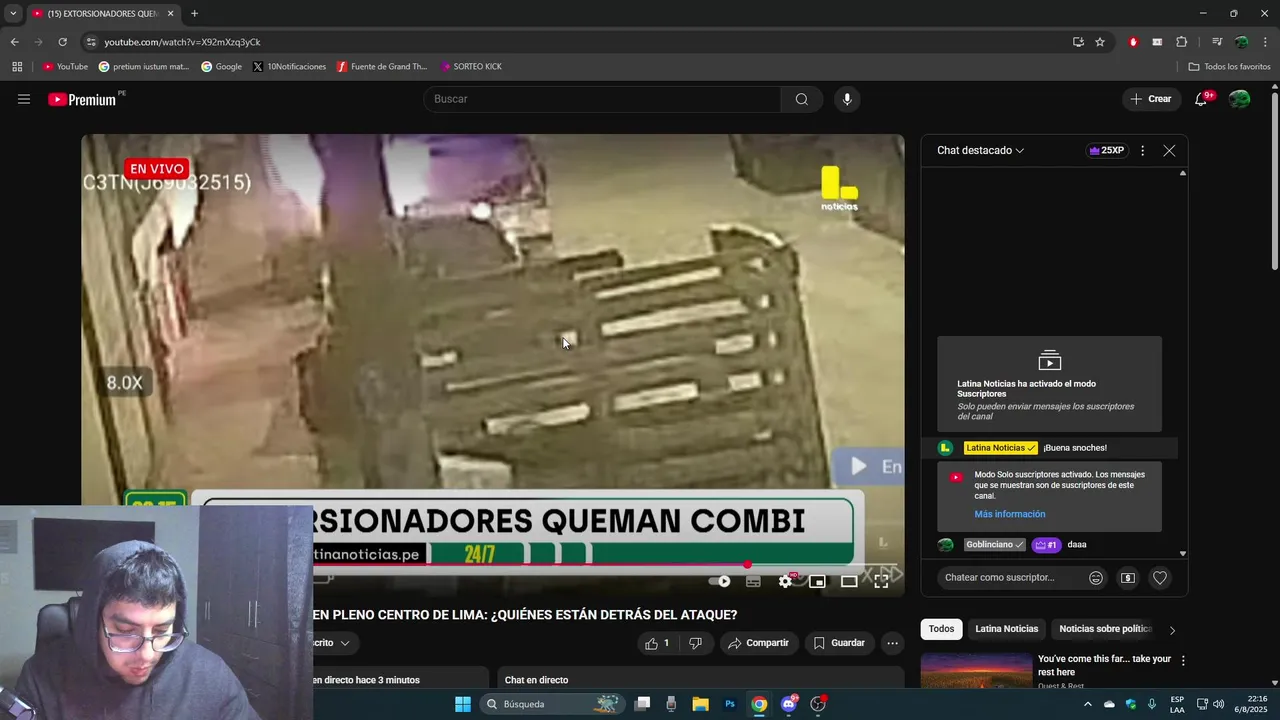Dislike the video
1280x720 pixels.
[696, 643]
